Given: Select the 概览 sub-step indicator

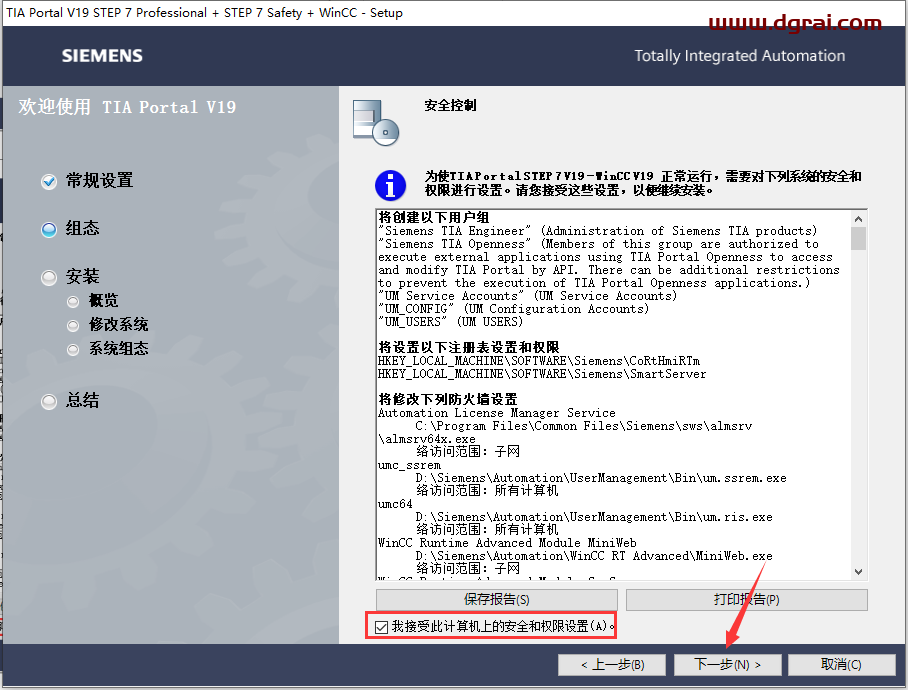Looking at the screenshot, I should tap(73, 301).
